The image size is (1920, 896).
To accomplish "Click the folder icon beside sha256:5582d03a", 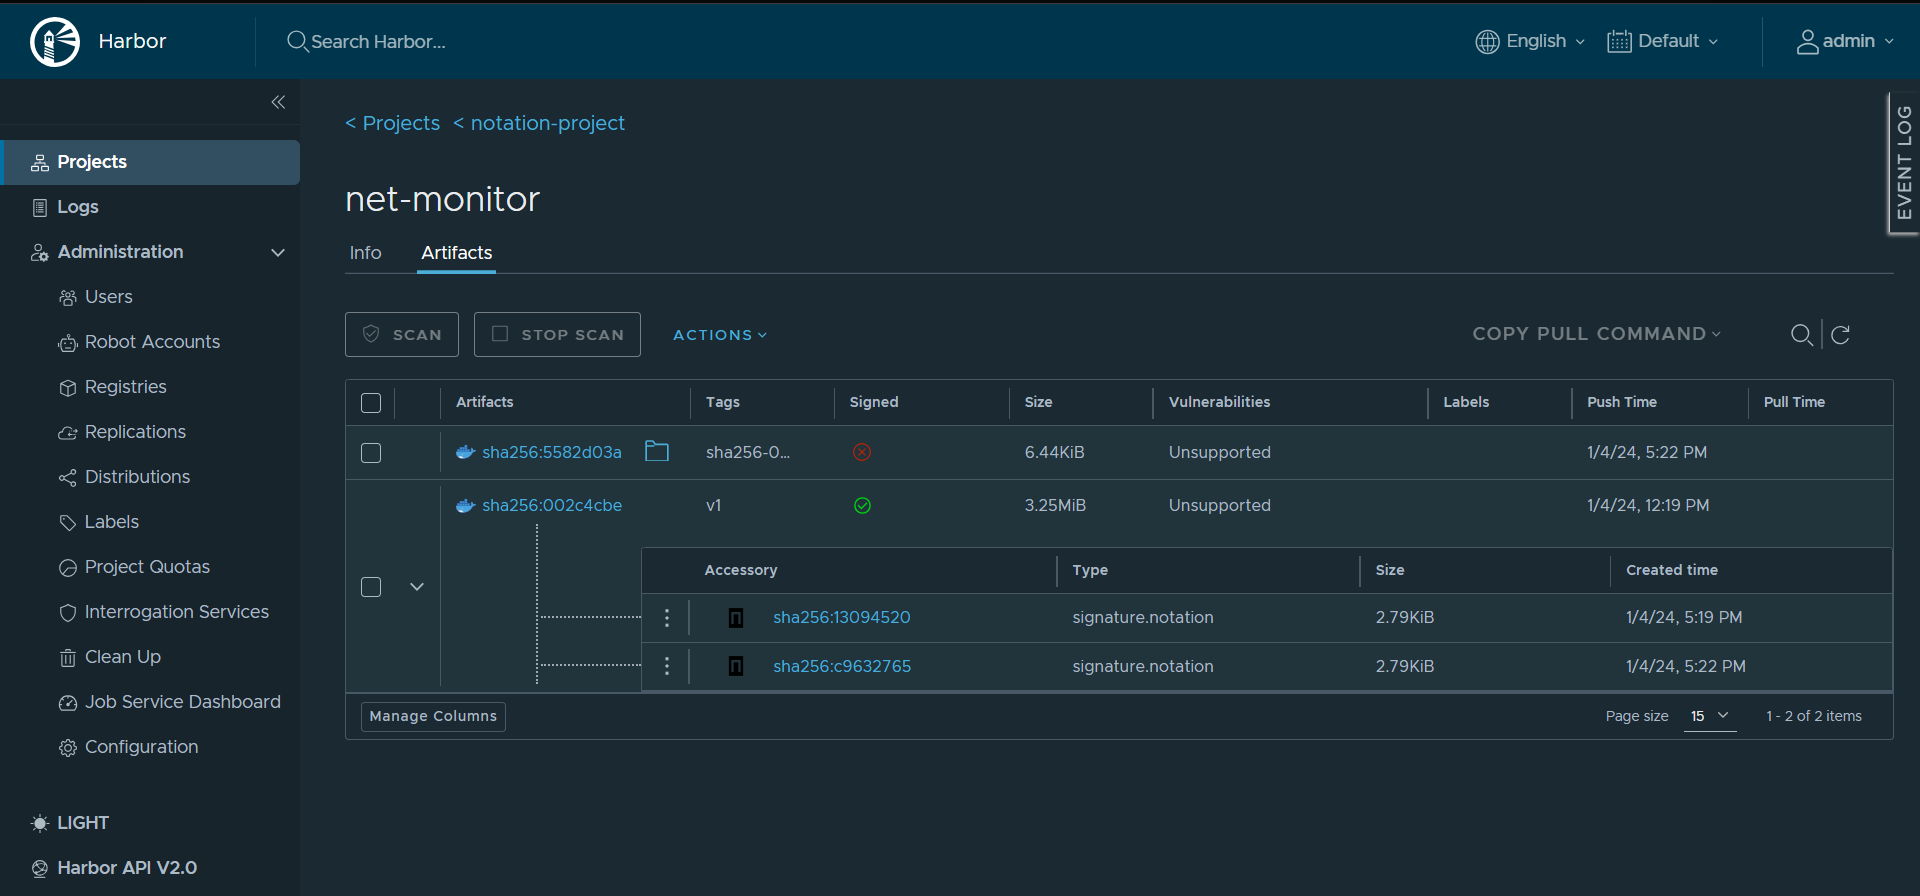I will tap(656, 452).
